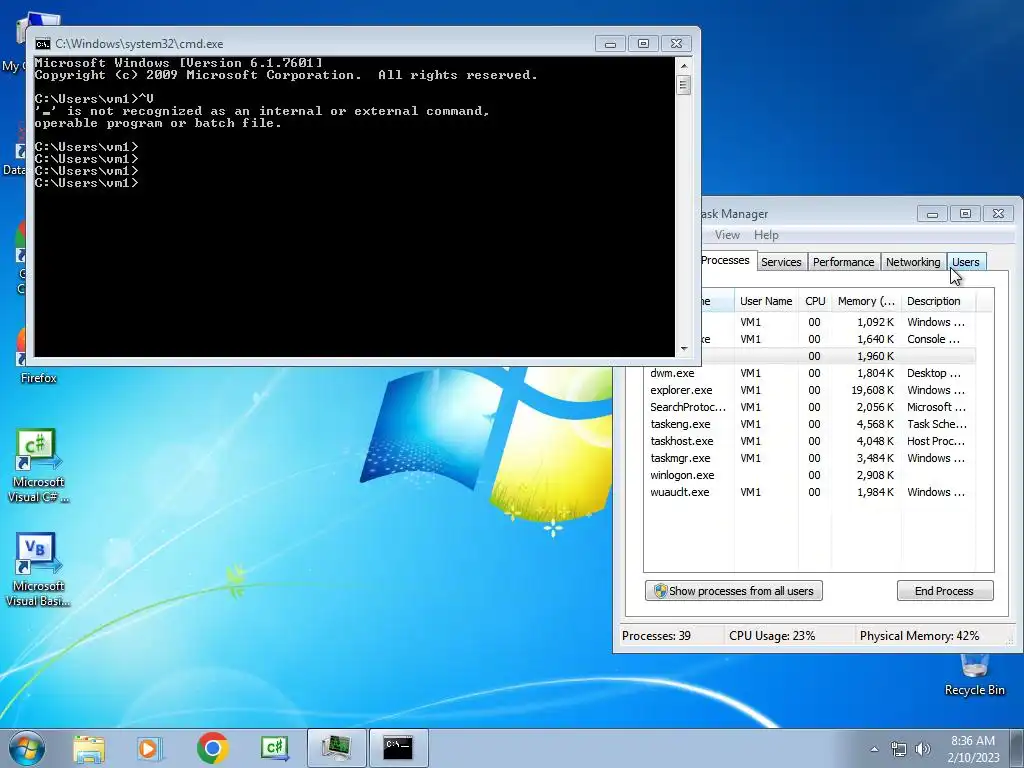
Task: Click the cmd.exe title bar icon
Action: pos(42,44)
